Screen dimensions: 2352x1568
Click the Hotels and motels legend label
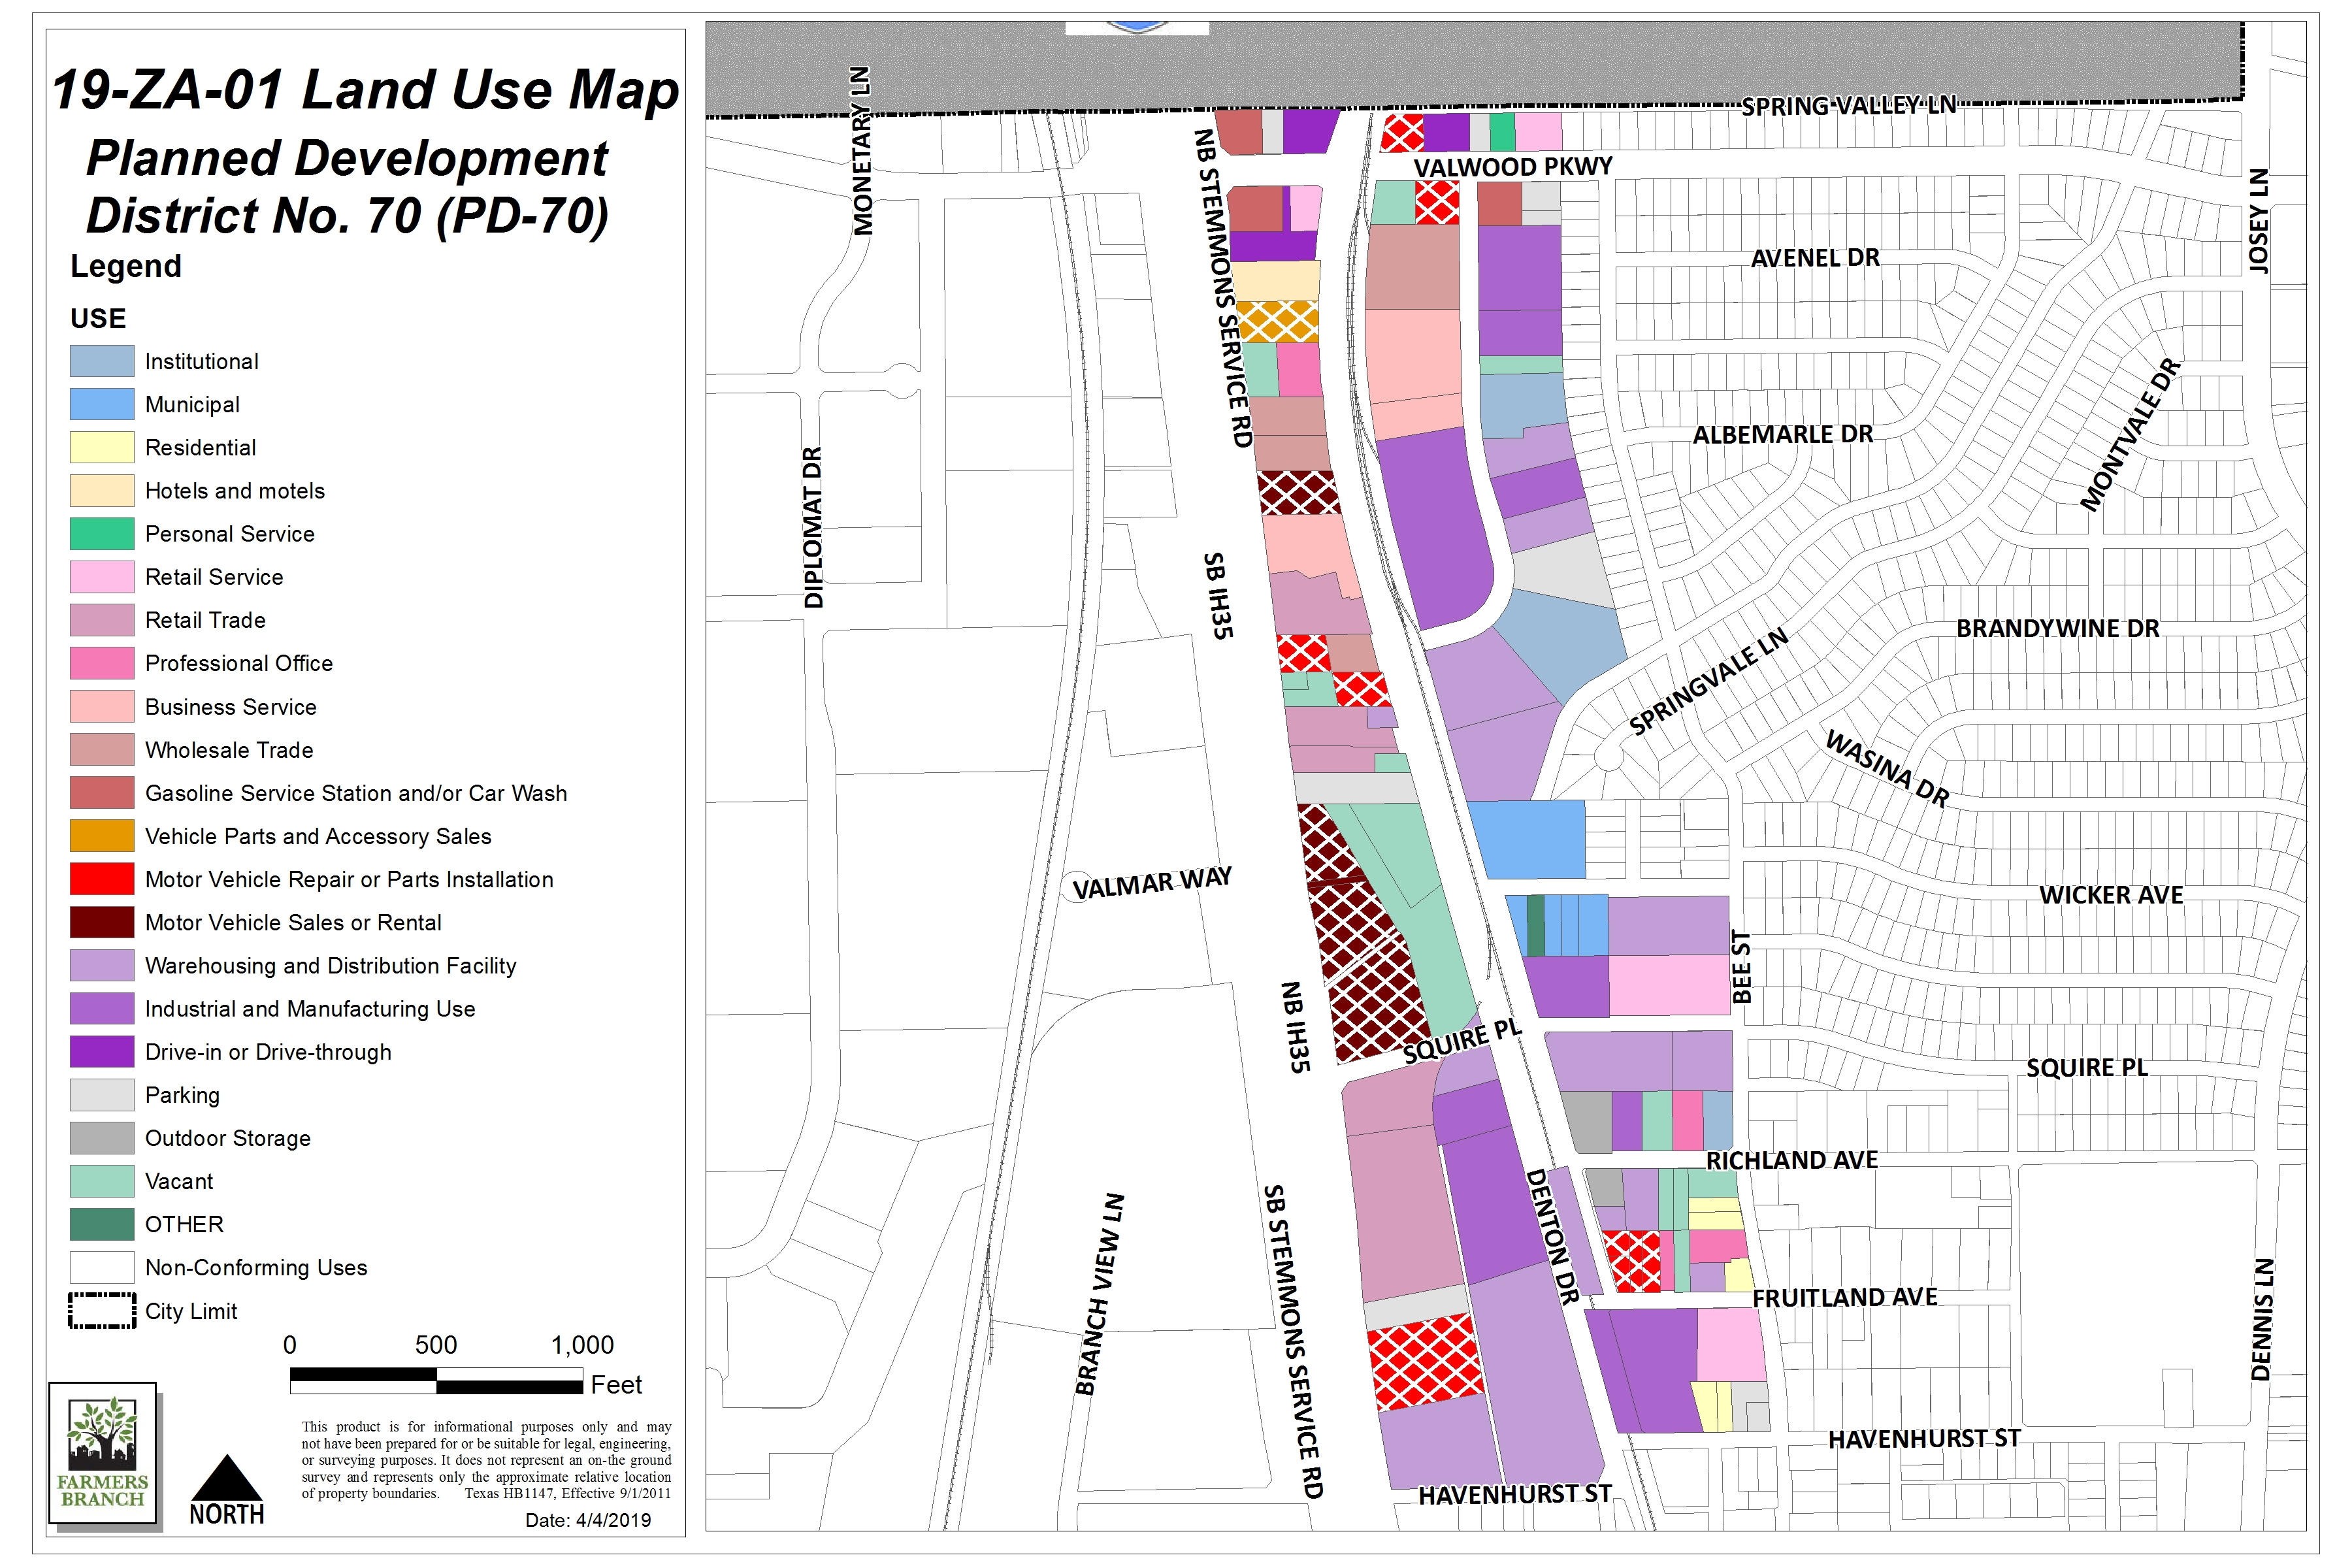(235, 491)
